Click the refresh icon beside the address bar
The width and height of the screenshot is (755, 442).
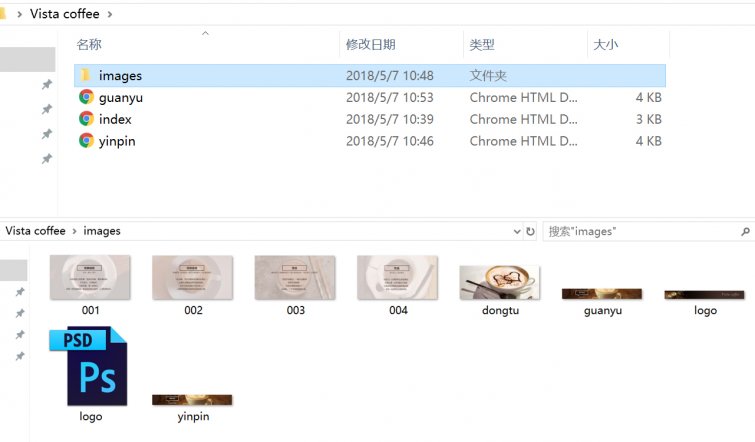click(530, 232)
